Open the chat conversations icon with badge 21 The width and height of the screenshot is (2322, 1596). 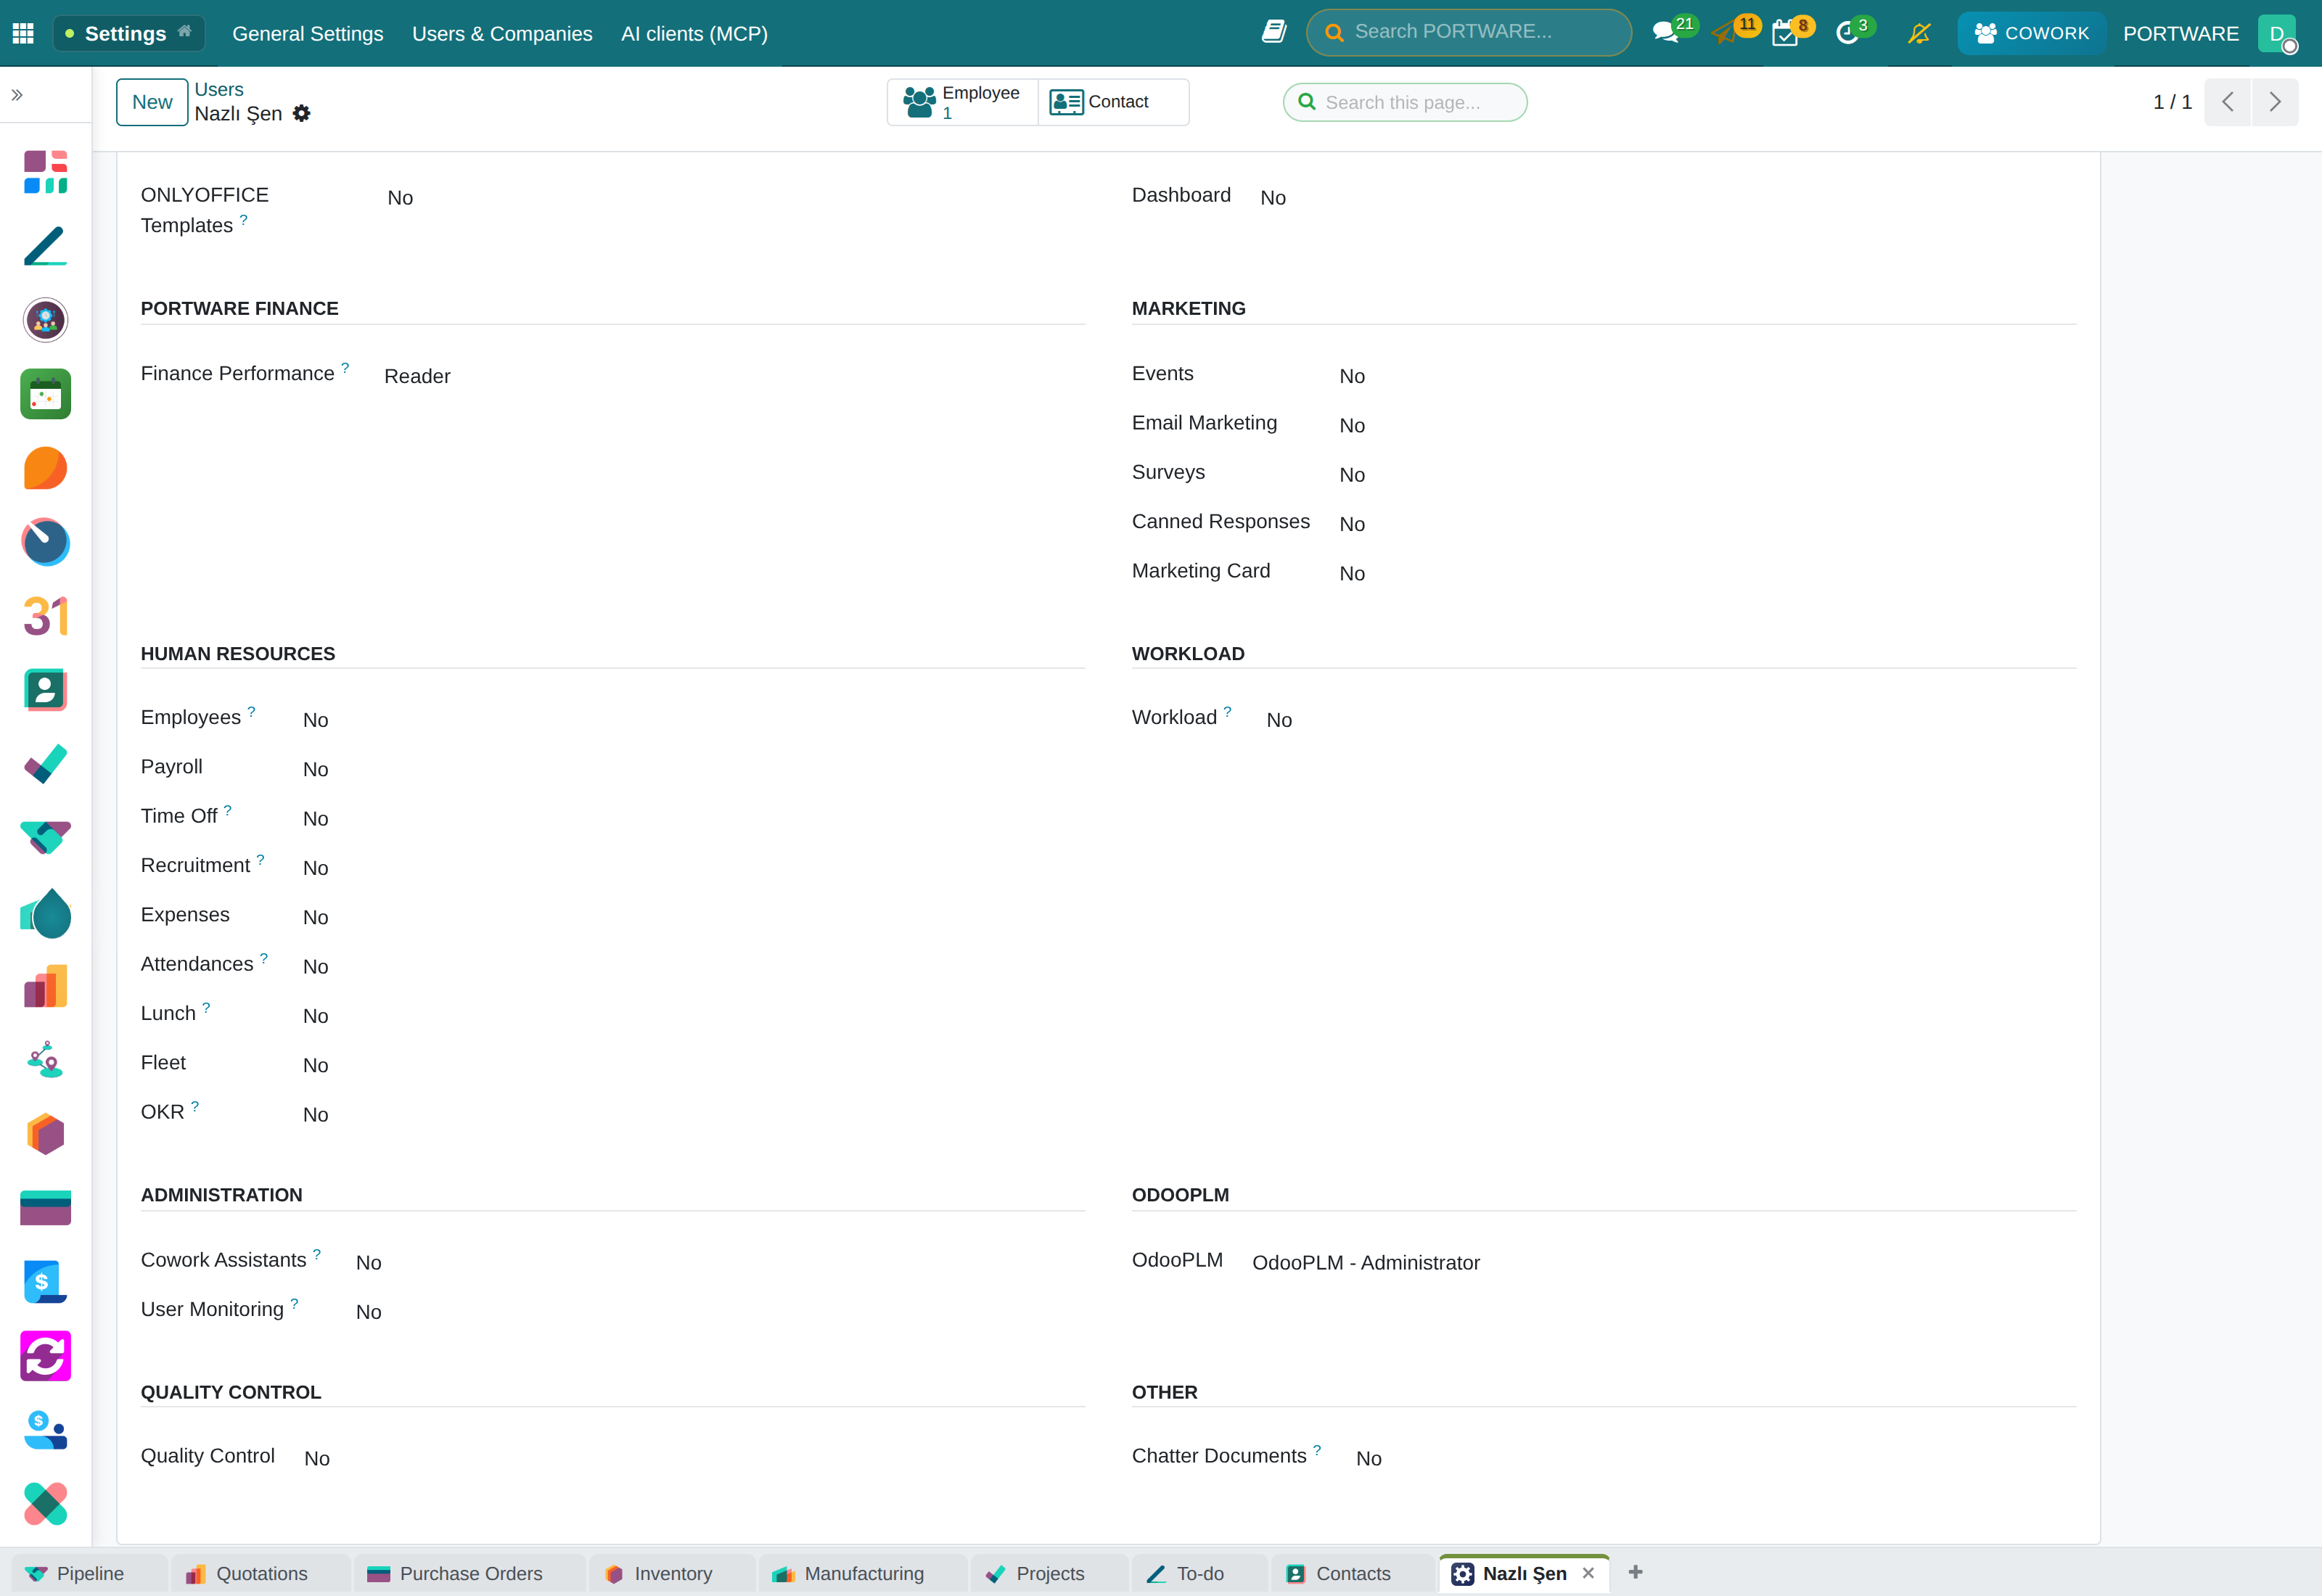tap(1666, 33)
